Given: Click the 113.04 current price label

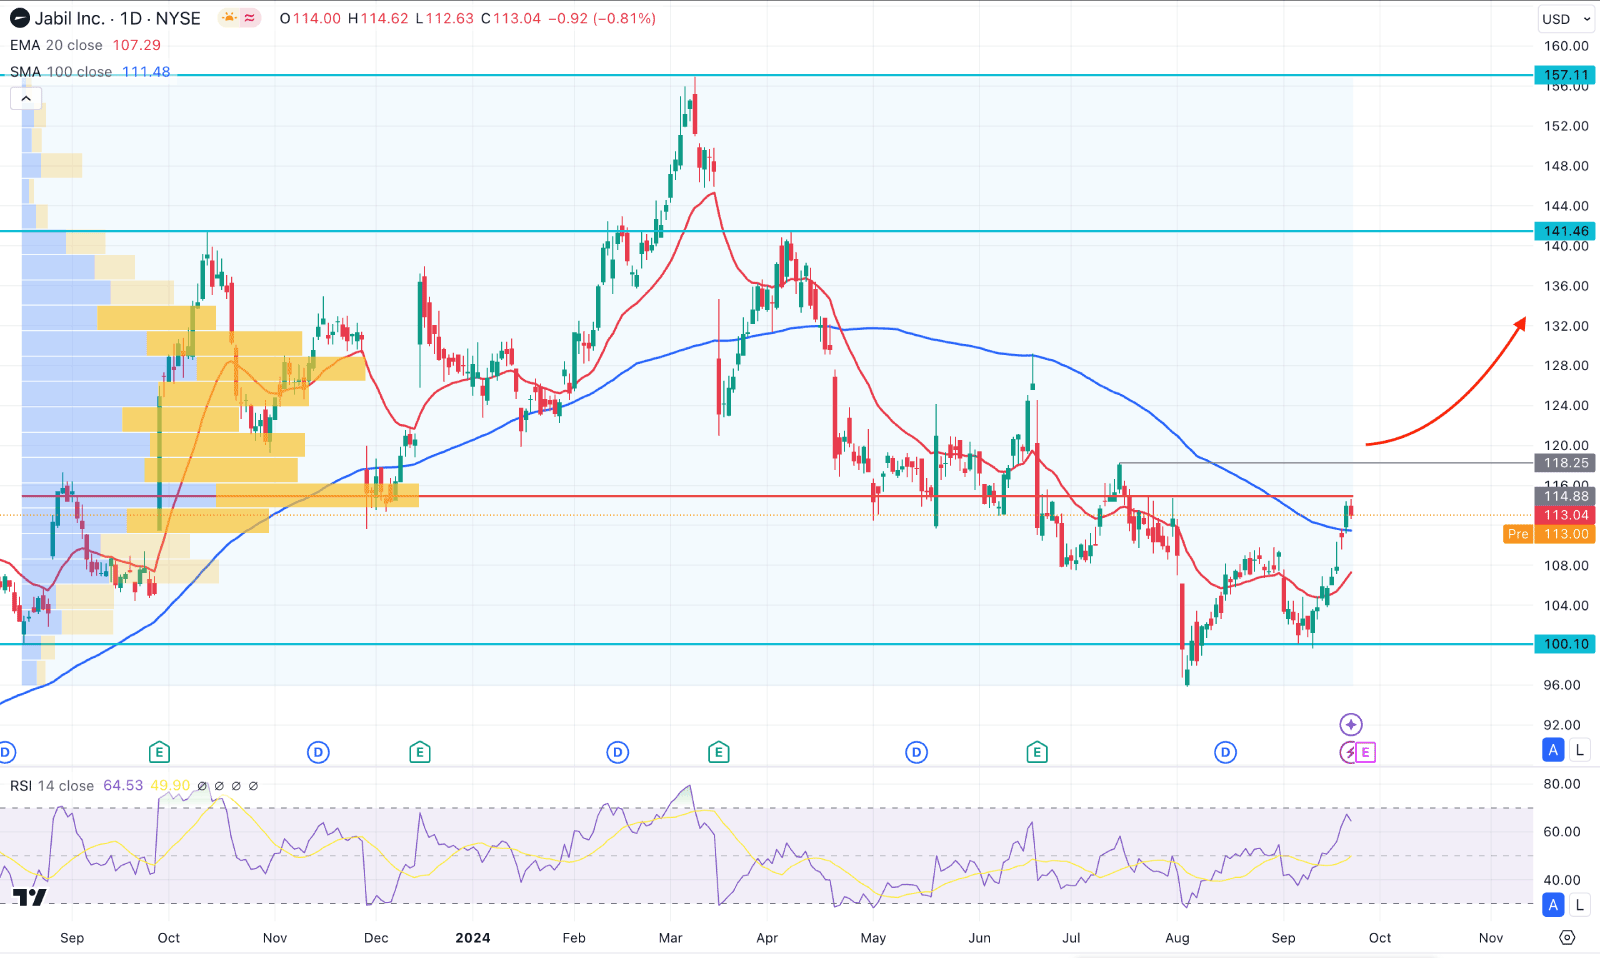Looking at the screenshot, I should [x=1565, y=515].
